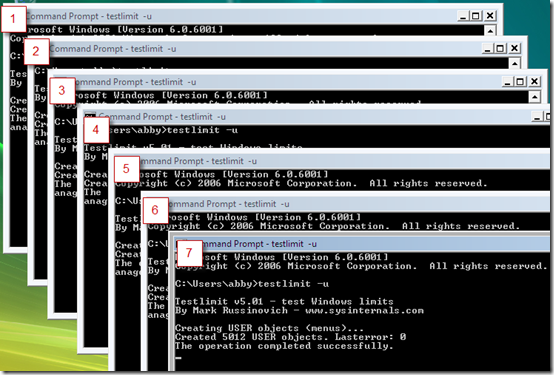Click scroll-up arrow in window labeled 1
Screen dimensions: 554x375
tap(490, 31)
